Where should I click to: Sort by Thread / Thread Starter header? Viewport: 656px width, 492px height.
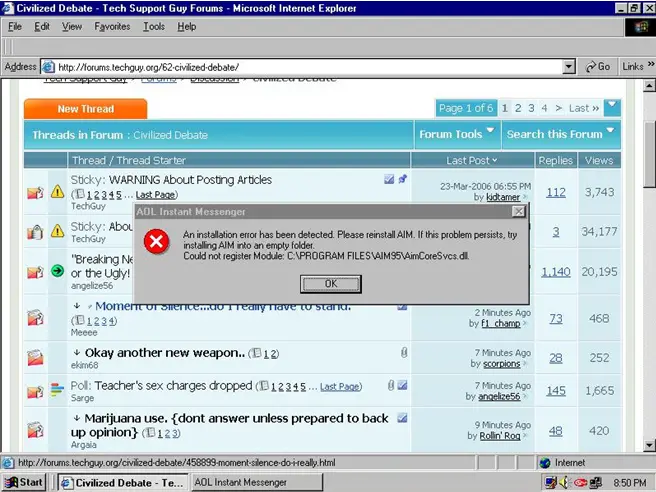pos(129,160)
